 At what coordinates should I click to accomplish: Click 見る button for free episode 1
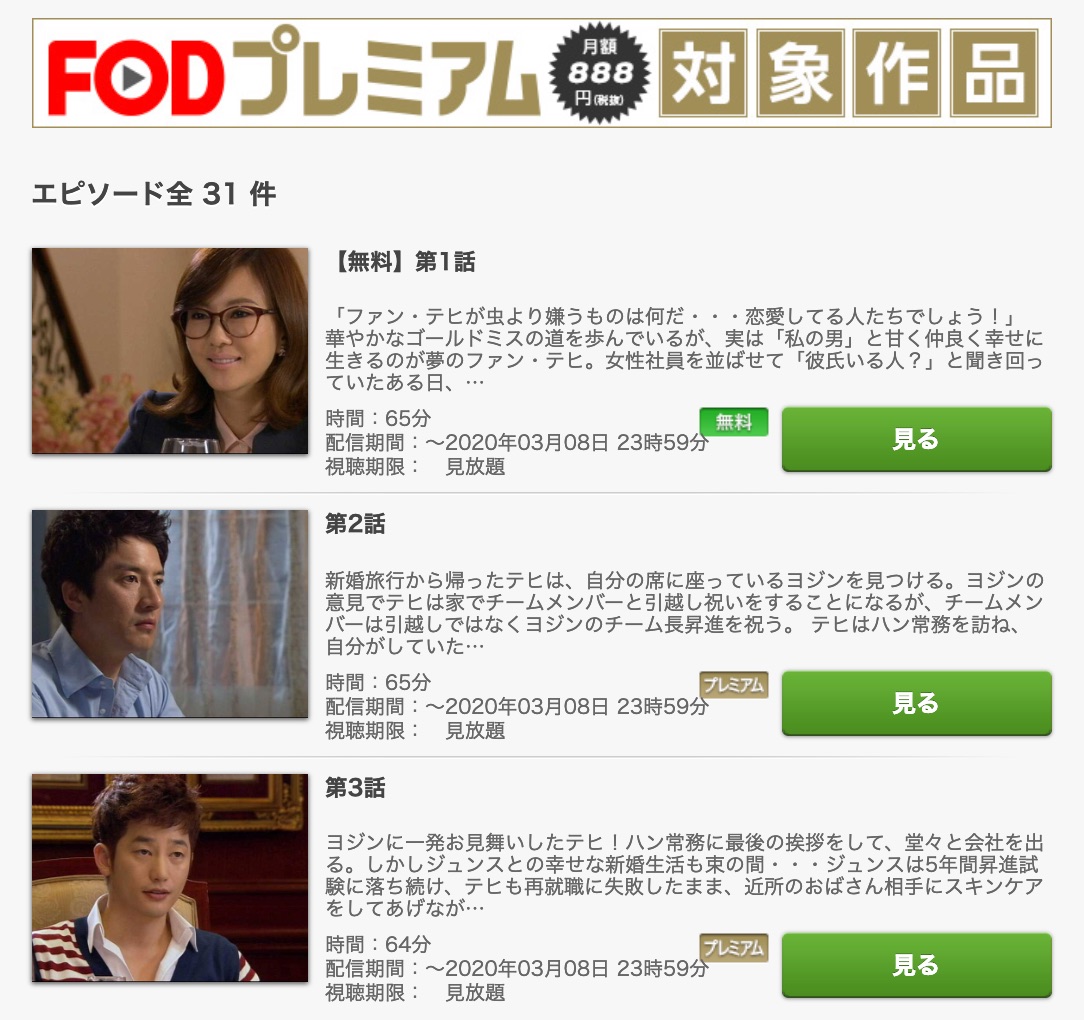pyautogui.click(x=917, y=440)
